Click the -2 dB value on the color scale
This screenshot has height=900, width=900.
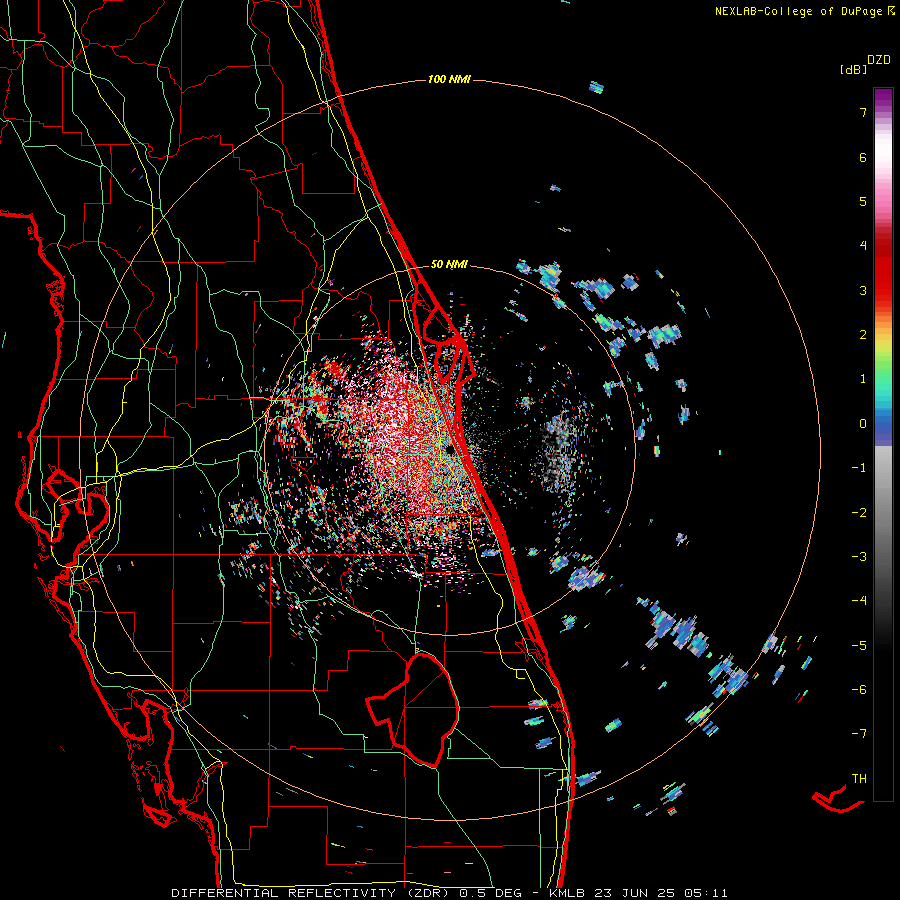[859, 513]
